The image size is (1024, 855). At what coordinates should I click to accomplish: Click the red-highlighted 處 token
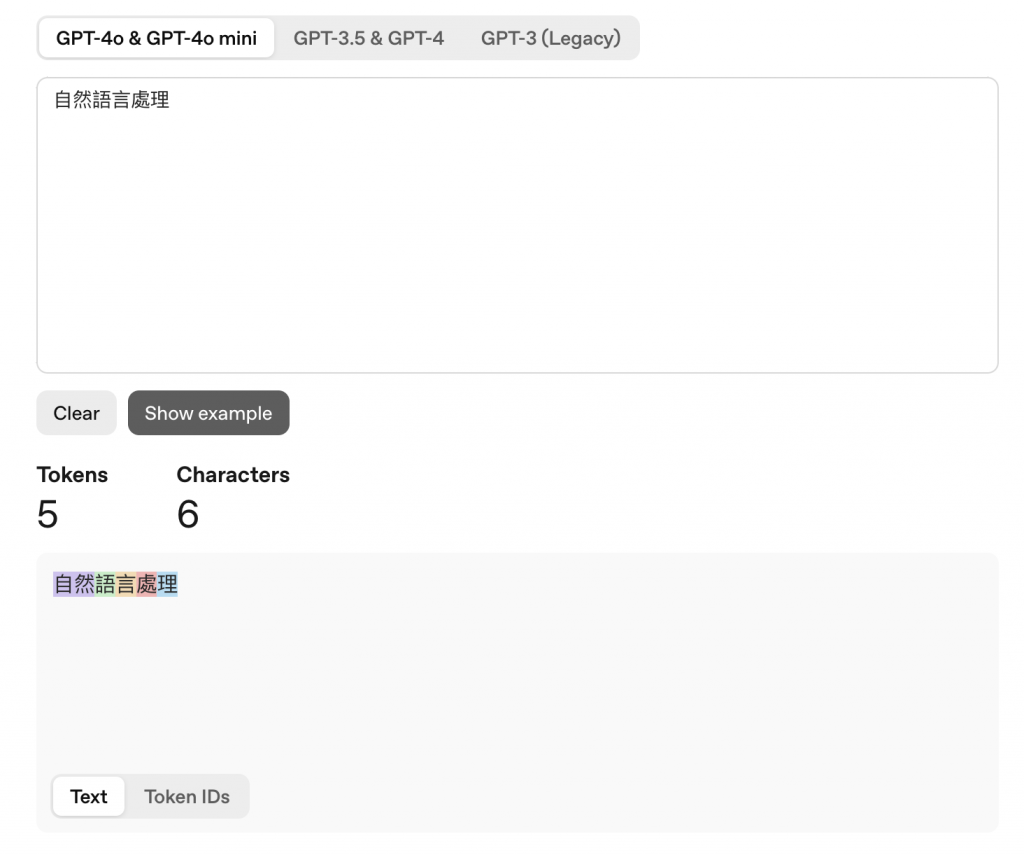click(x=147, y=584)
